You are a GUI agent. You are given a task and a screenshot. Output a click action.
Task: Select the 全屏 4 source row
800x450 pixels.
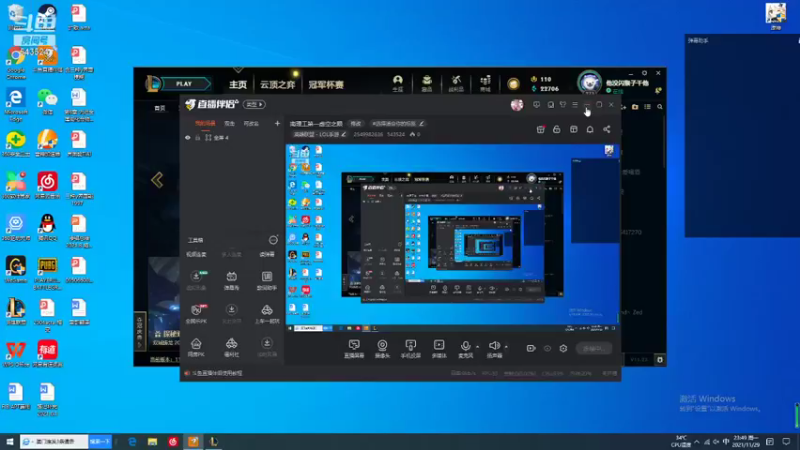click(x=233, y=138)
